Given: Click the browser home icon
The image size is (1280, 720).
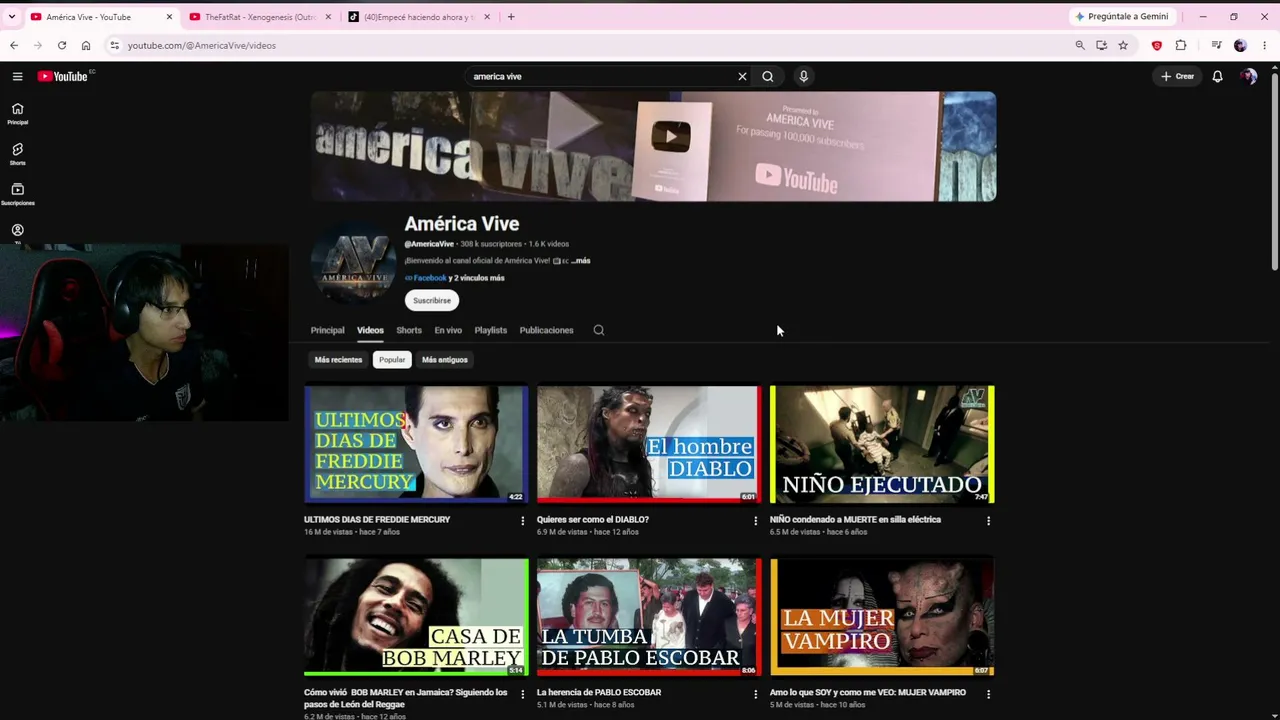Looking at the screenshot, I should 86,45.
